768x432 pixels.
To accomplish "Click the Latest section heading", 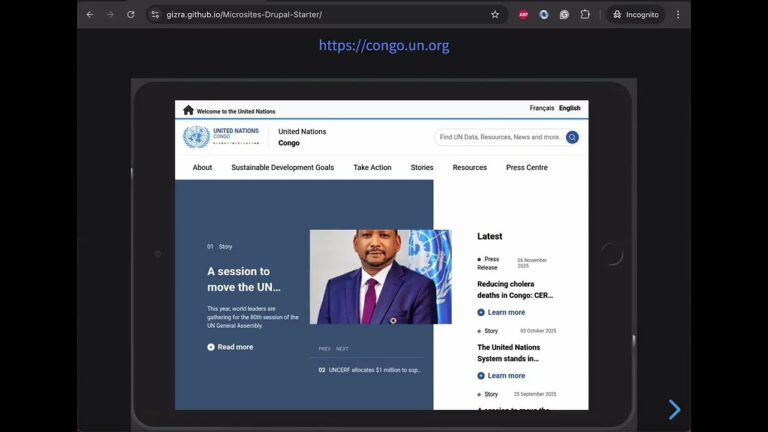I will point(490,236).
